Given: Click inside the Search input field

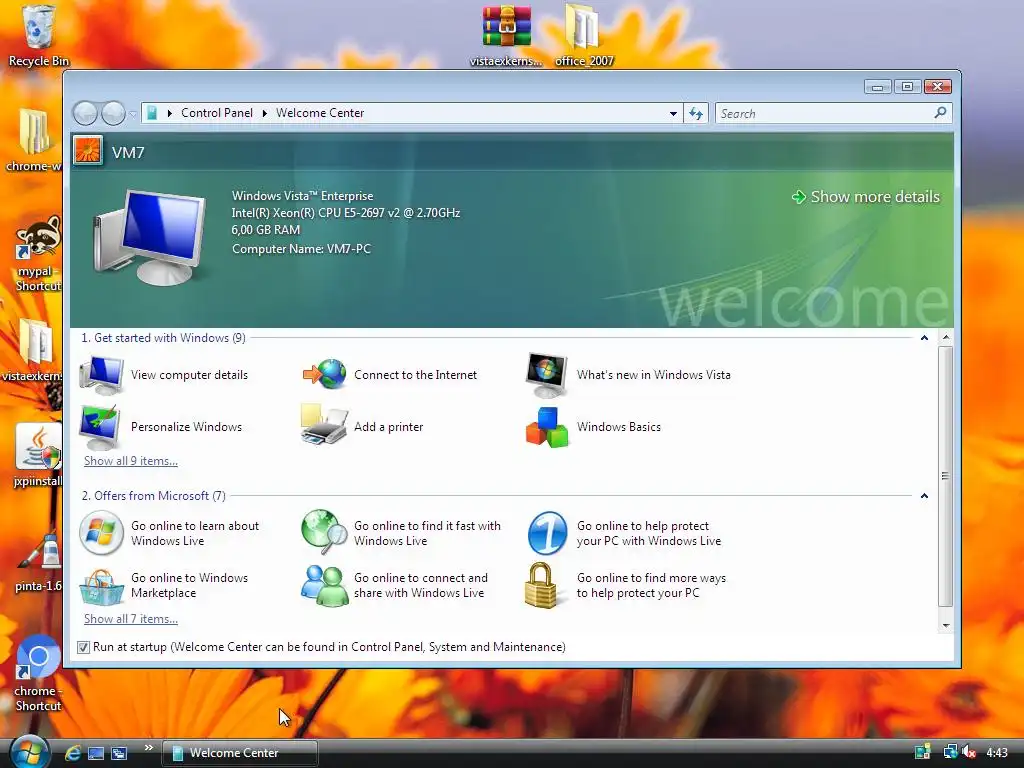Looking at the screenshot, I should click(x=824, y=114).
